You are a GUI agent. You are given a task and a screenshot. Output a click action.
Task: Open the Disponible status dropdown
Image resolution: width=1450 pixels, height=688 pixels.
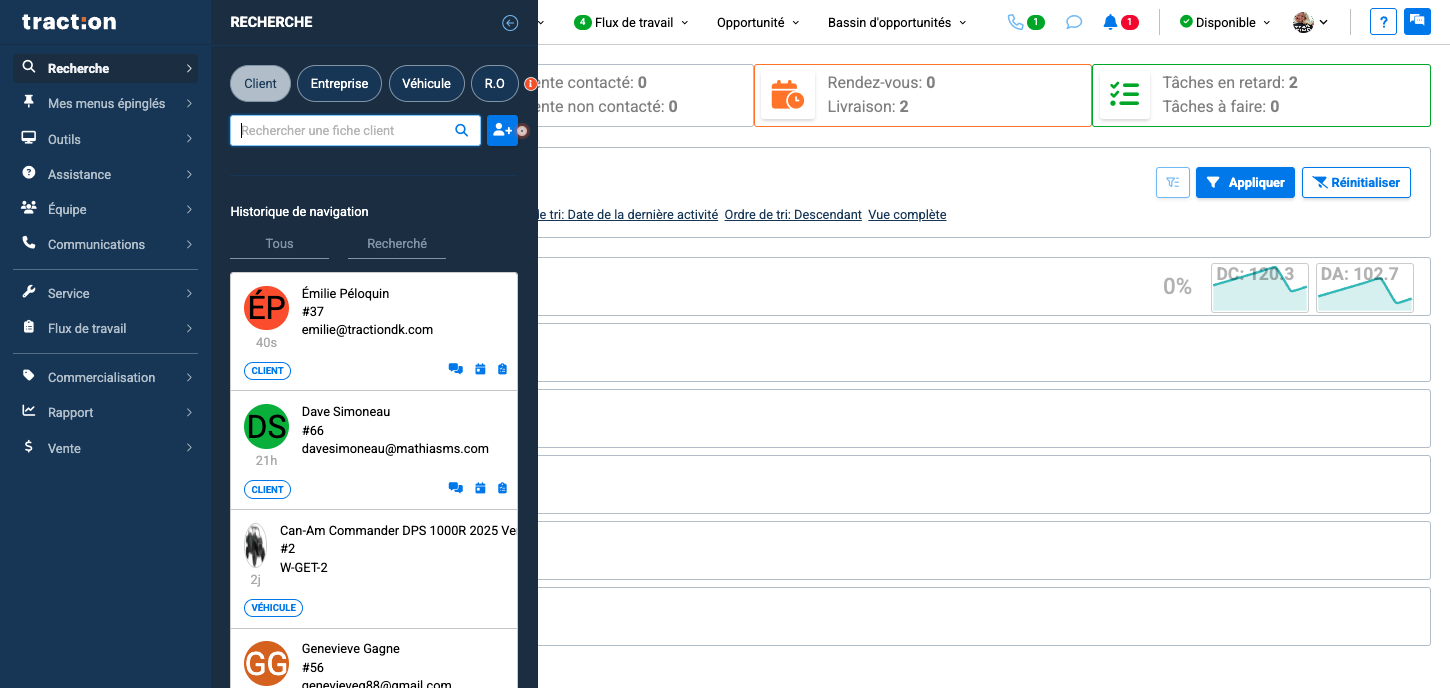(x=1222, y=21)
